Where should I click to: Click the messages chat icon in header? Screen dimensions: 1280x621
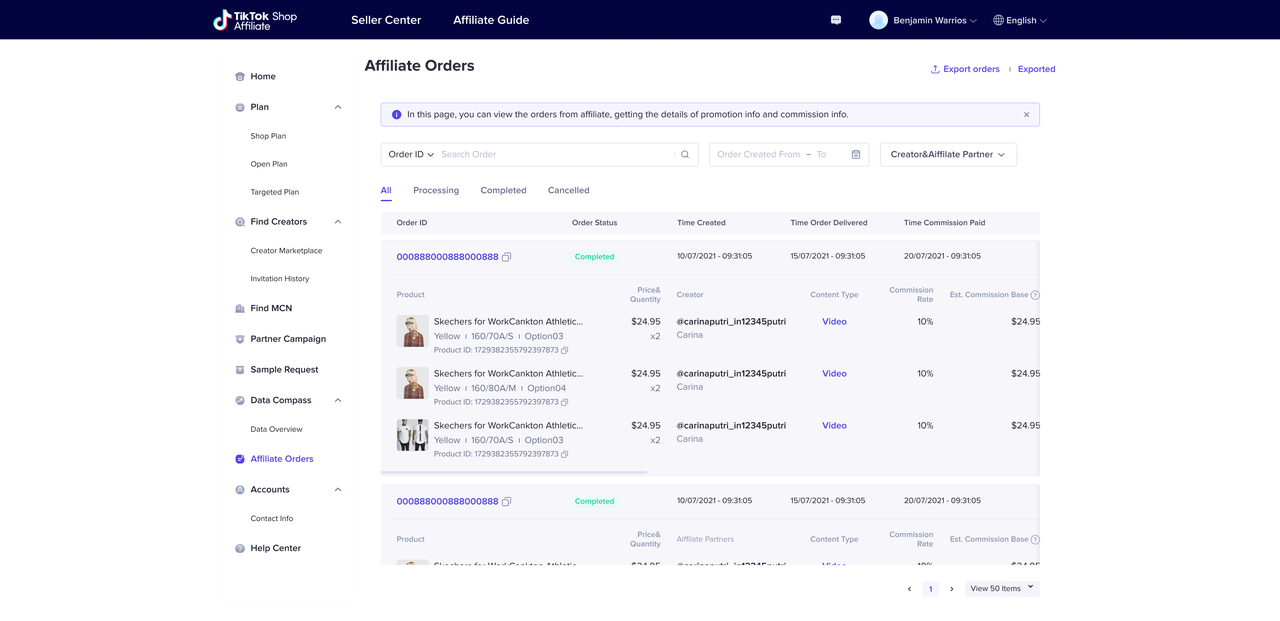click(836, 20)
